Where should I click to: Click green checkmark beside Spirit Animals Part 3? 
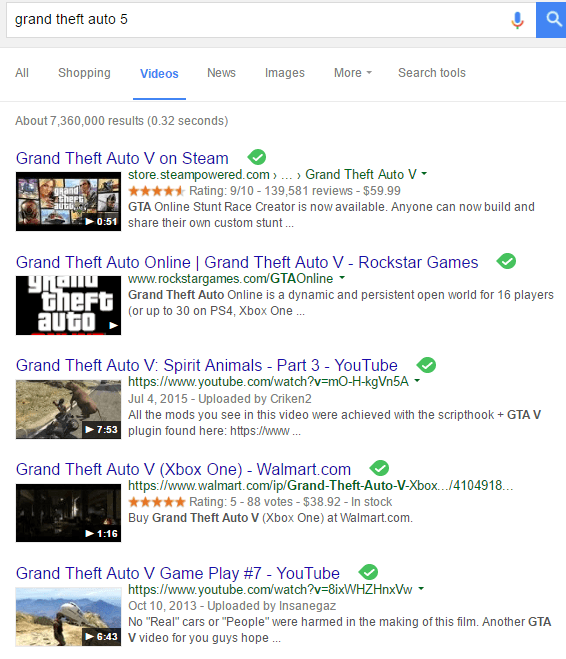pos(426,365)
